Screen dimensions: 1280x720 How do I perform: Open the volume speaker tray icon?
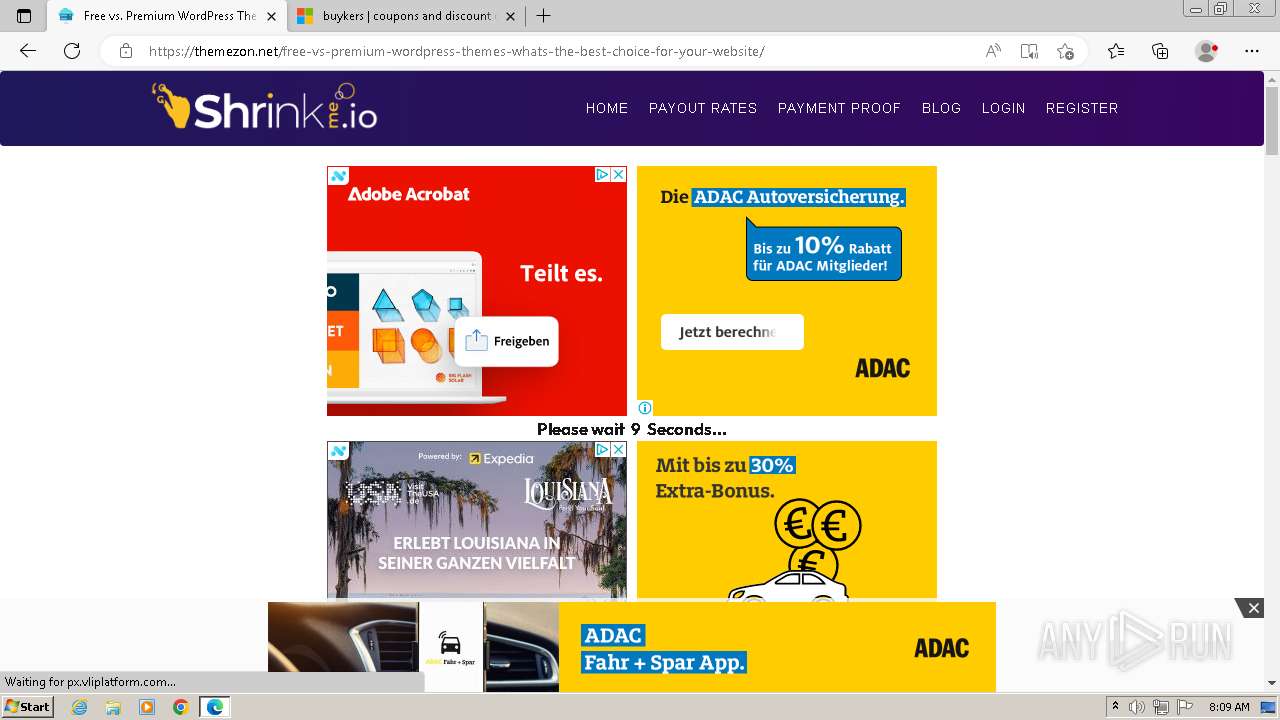(x=1138, y=707)
